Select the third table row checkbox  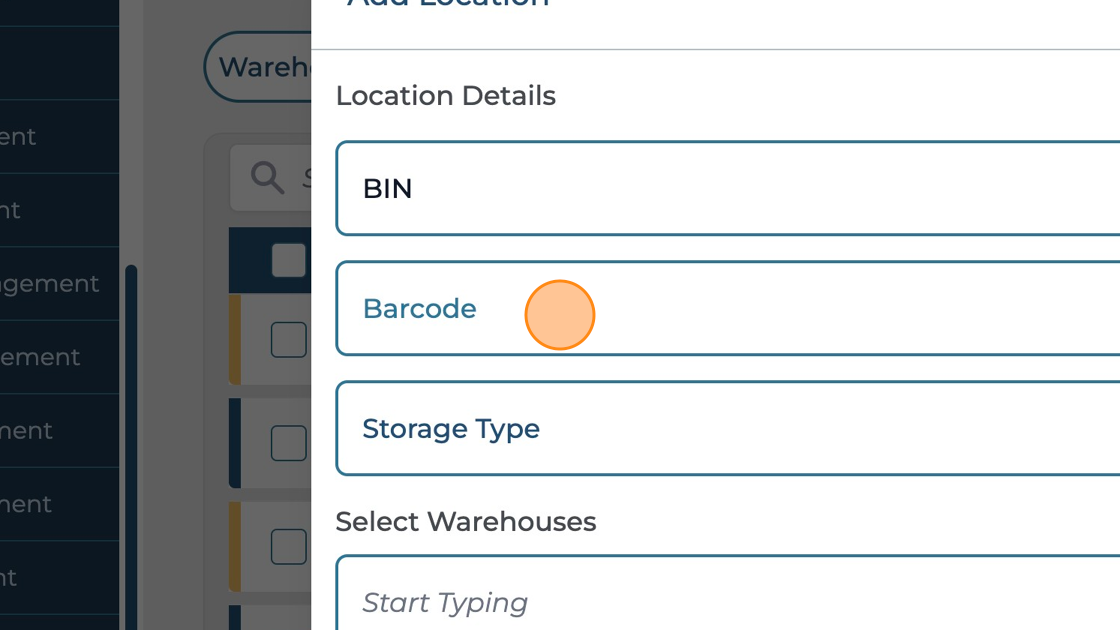tap(288, 546)
